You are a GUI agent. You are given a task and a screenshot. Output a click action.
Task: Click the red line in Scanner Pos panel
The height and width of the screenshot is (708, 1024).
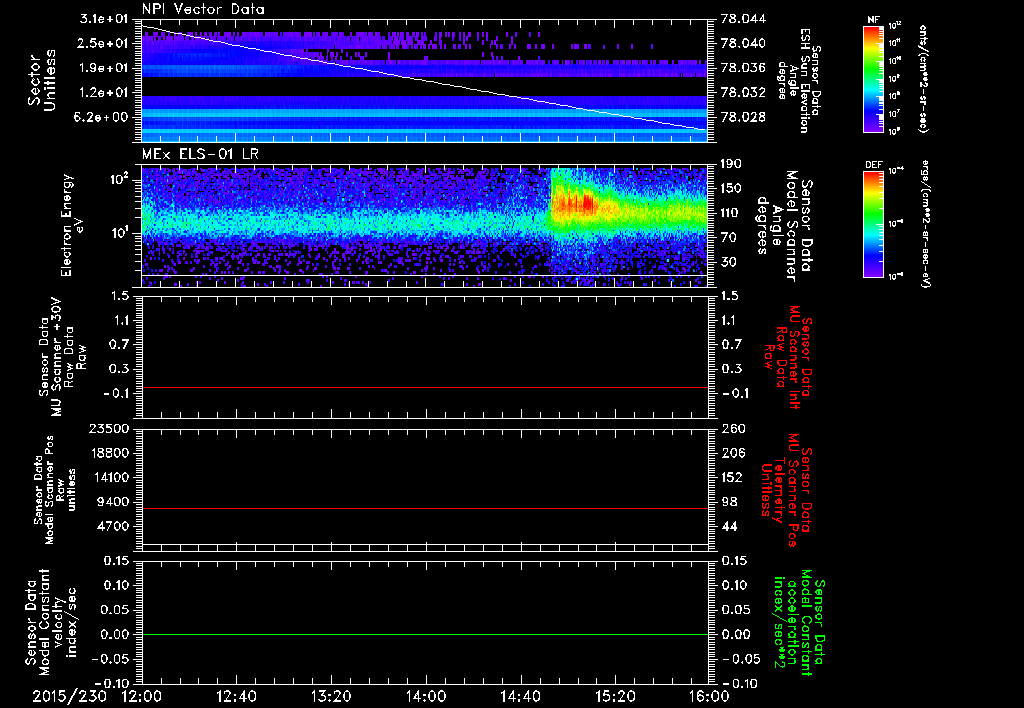[x=424, y=508]
